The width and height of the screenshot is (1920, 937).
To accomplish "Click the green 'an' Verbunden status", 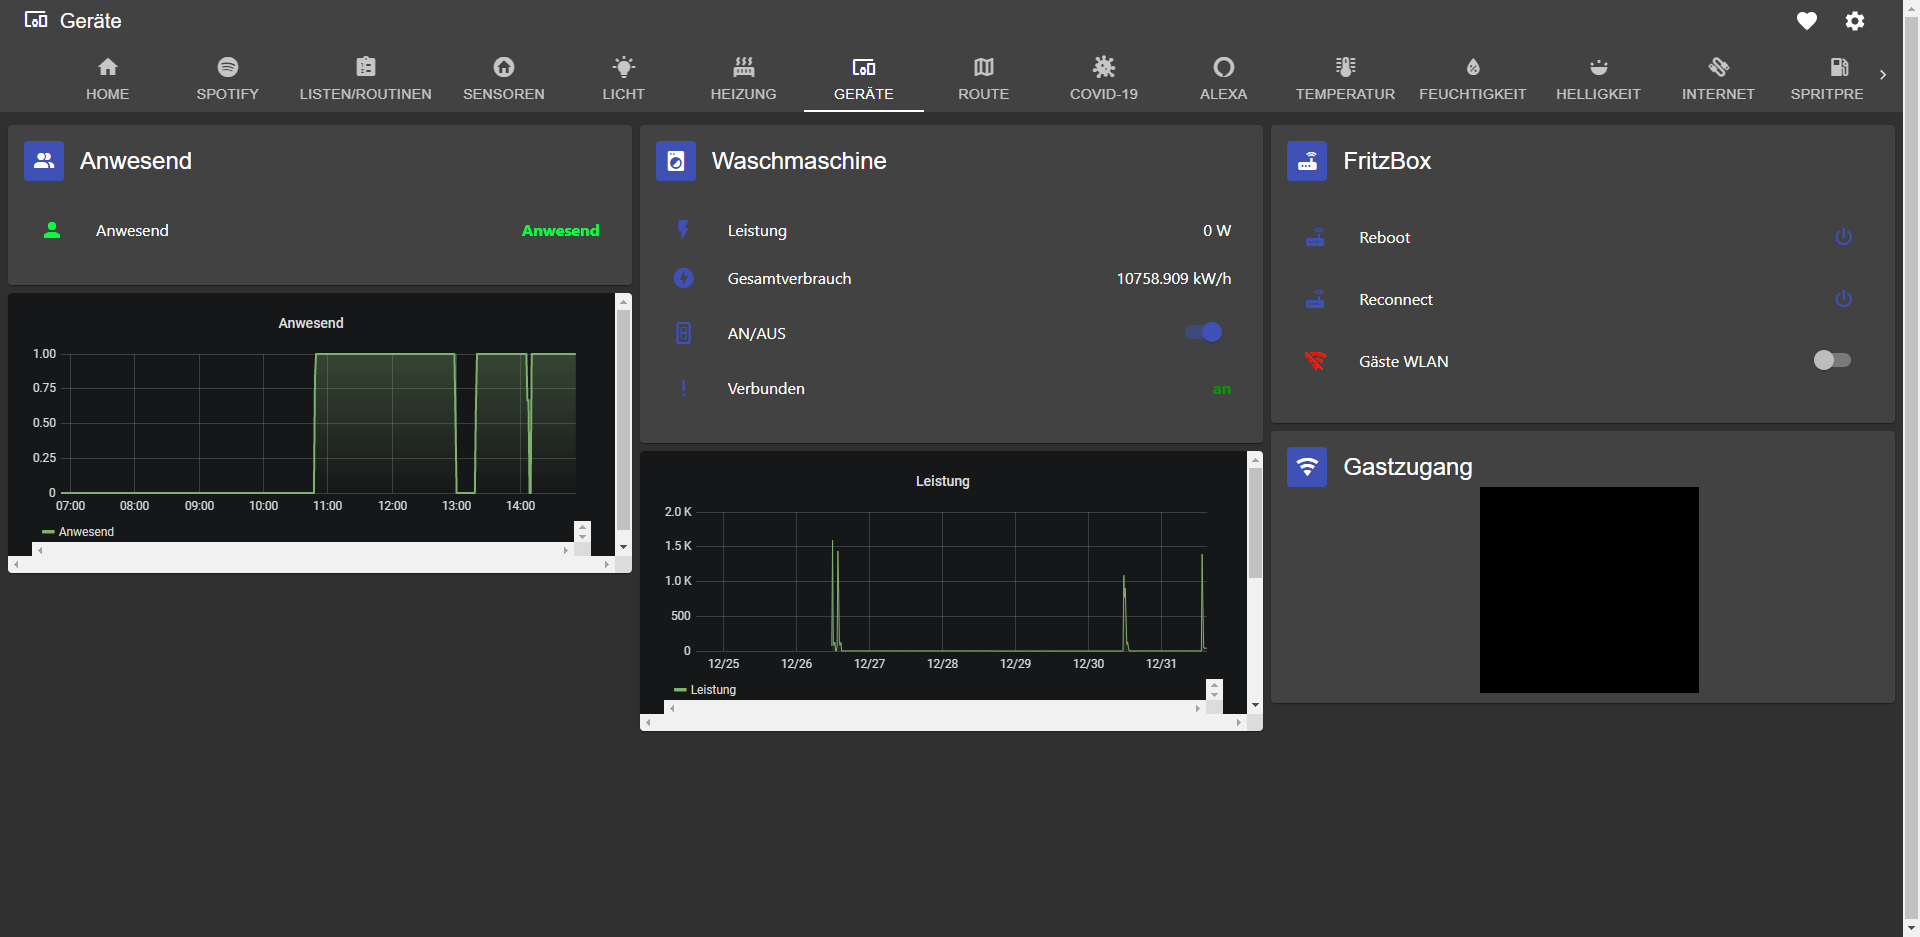I will tap(1222, 389).
